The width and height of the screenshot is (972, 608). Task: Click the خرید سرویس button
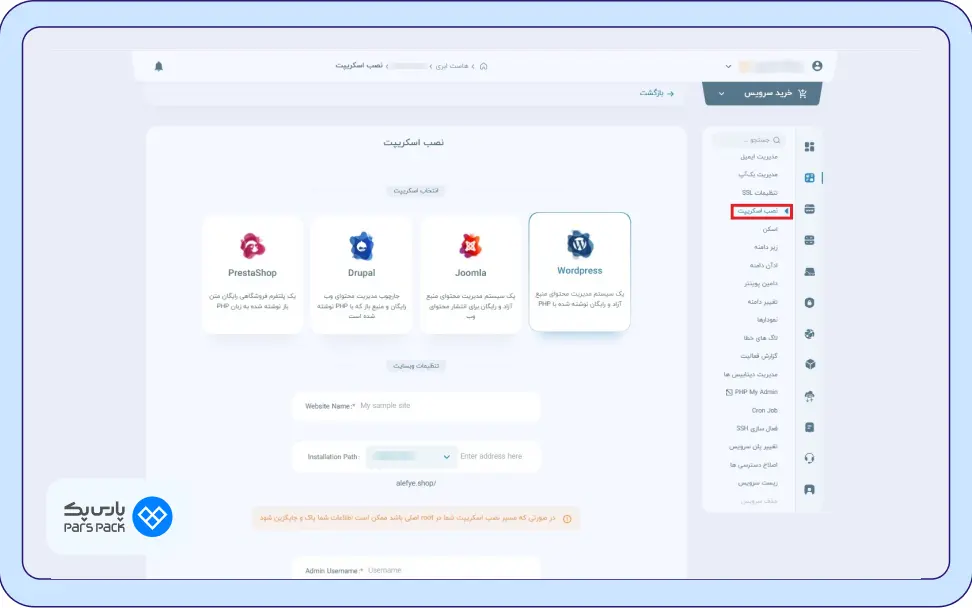click(x=762, y=94)
